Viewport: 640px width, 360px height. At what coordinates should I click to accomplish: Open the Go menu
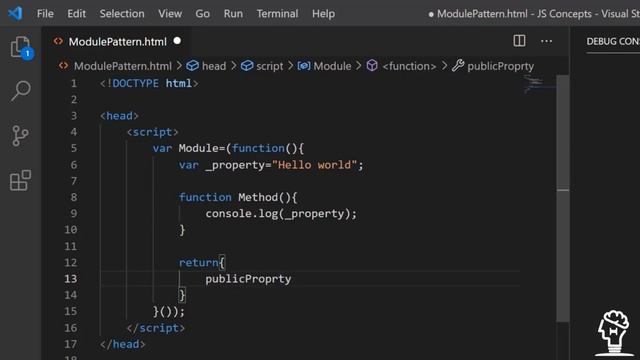pyautogui.click(x=202, y=14)
